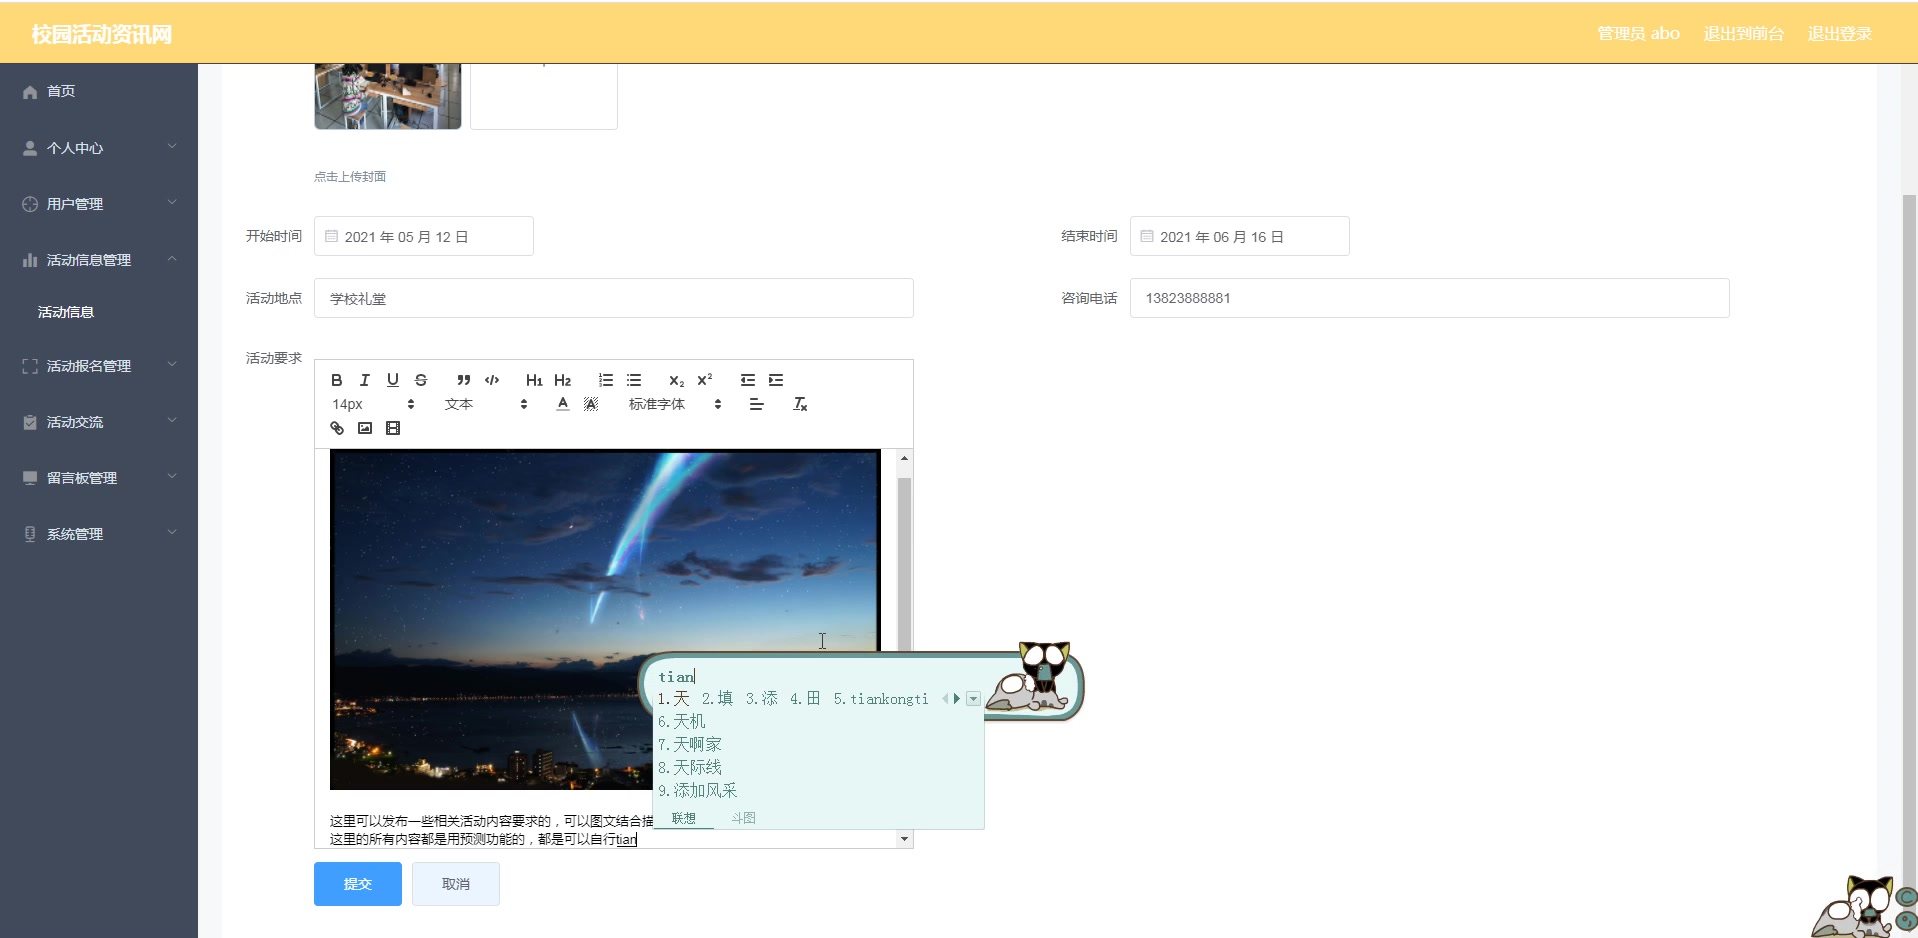The width and height of the screenshot is (1918, 938).
Task: Toggle underline formatting in the editor
Action: [393, 380]
